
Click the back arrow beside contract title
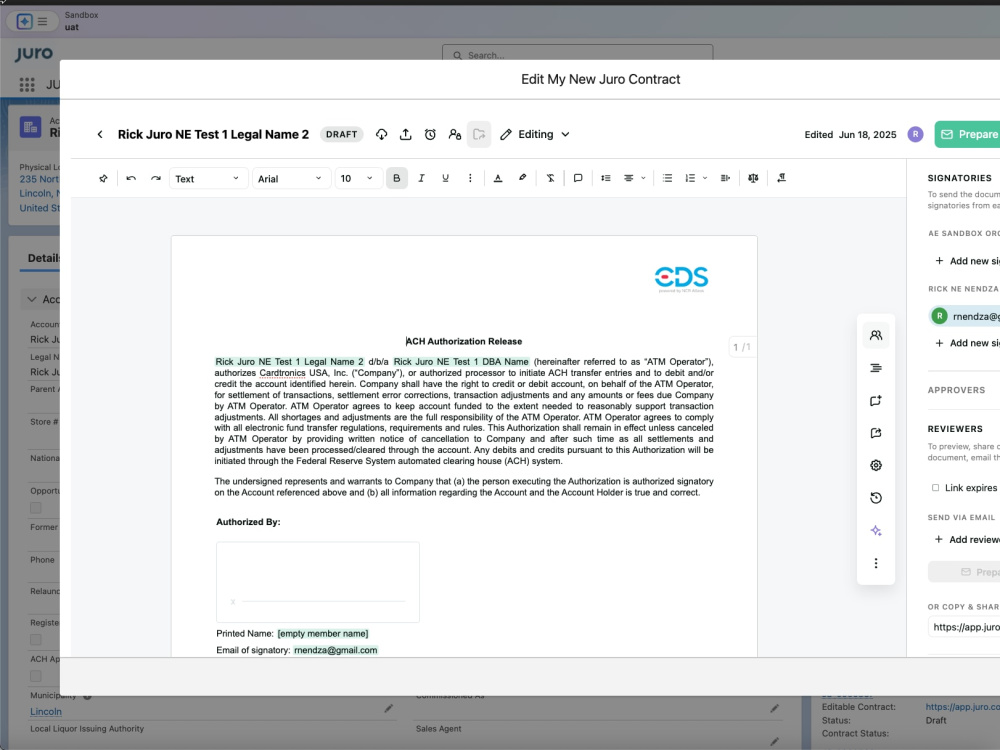[x=99, y=135]
